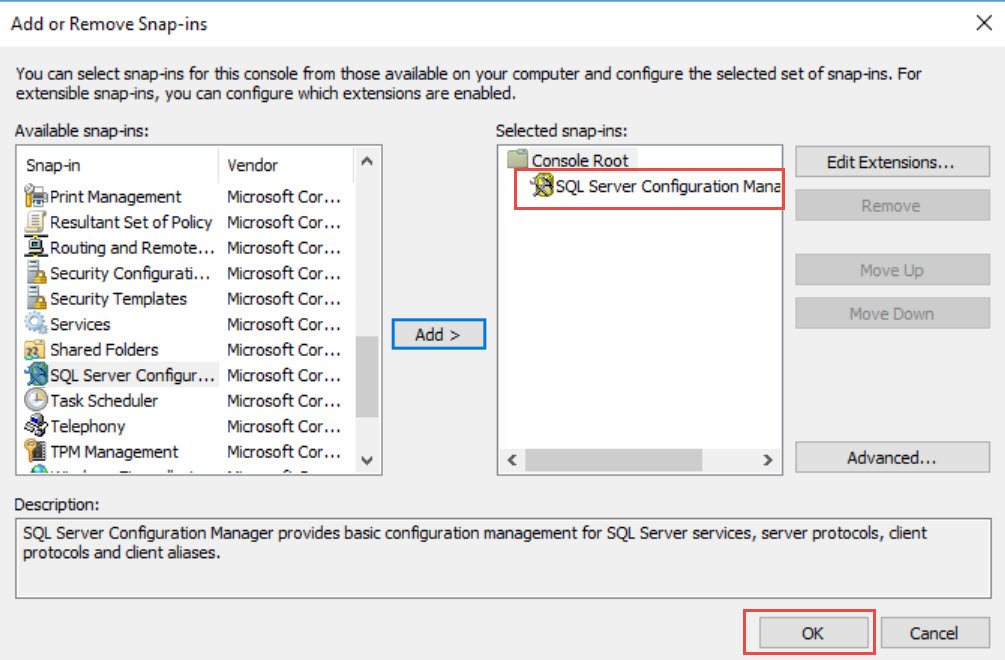Select TPM Management entry
The height and width of the screenshot is (660, 1005).
point(114,452)
